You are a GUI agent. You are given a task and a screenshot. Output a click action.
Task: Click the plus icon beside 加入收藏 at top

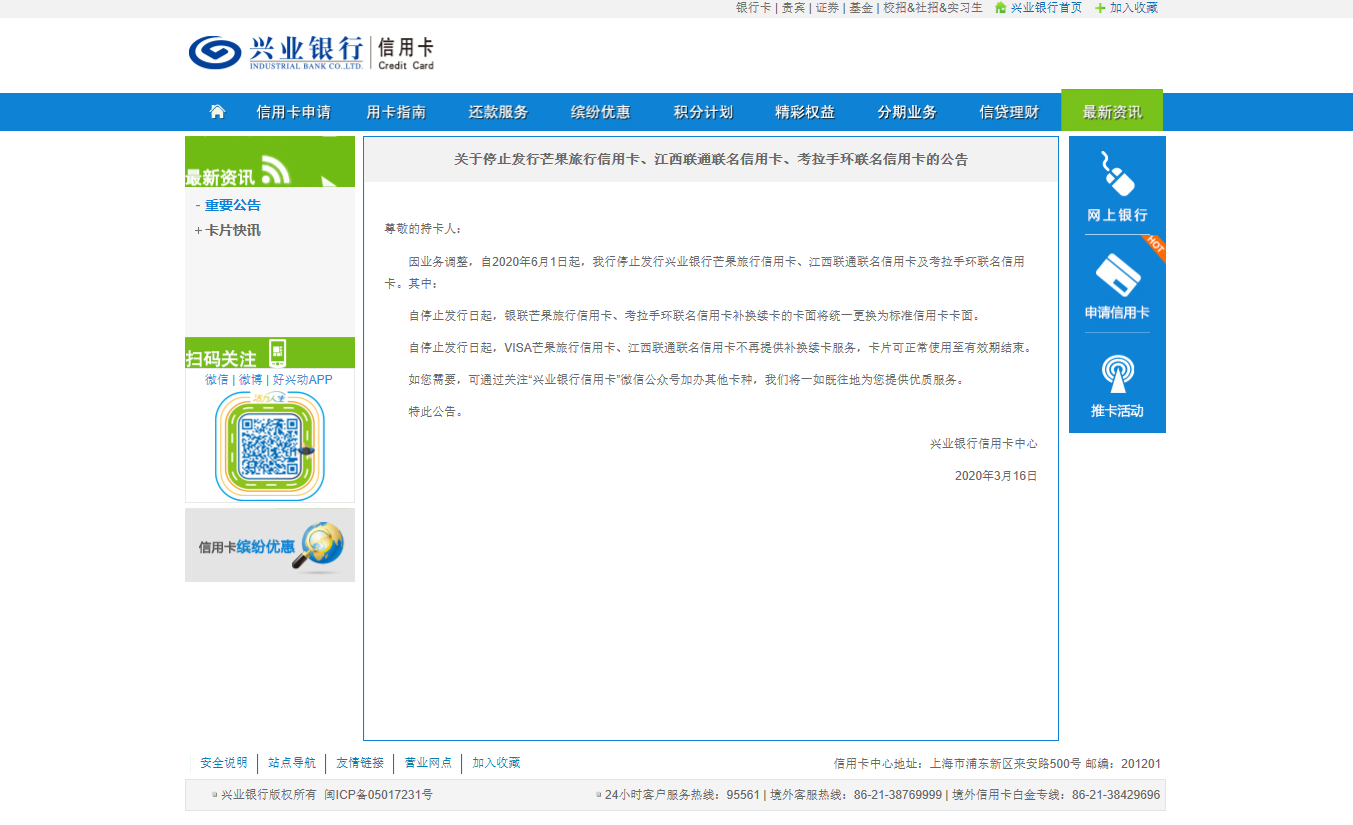click(x=1100, y=7)
